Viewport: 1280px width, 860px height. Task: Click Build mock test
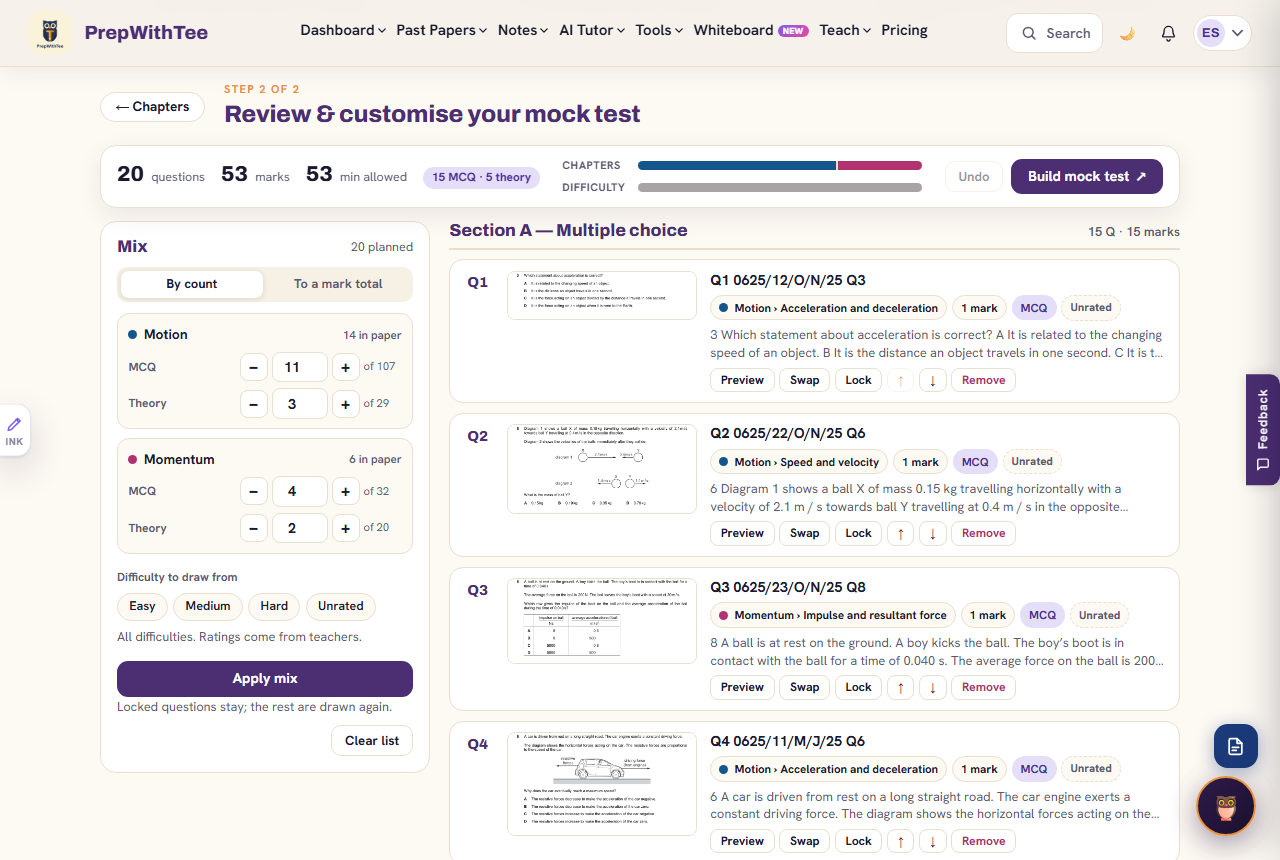click(x=1087, y=177)
